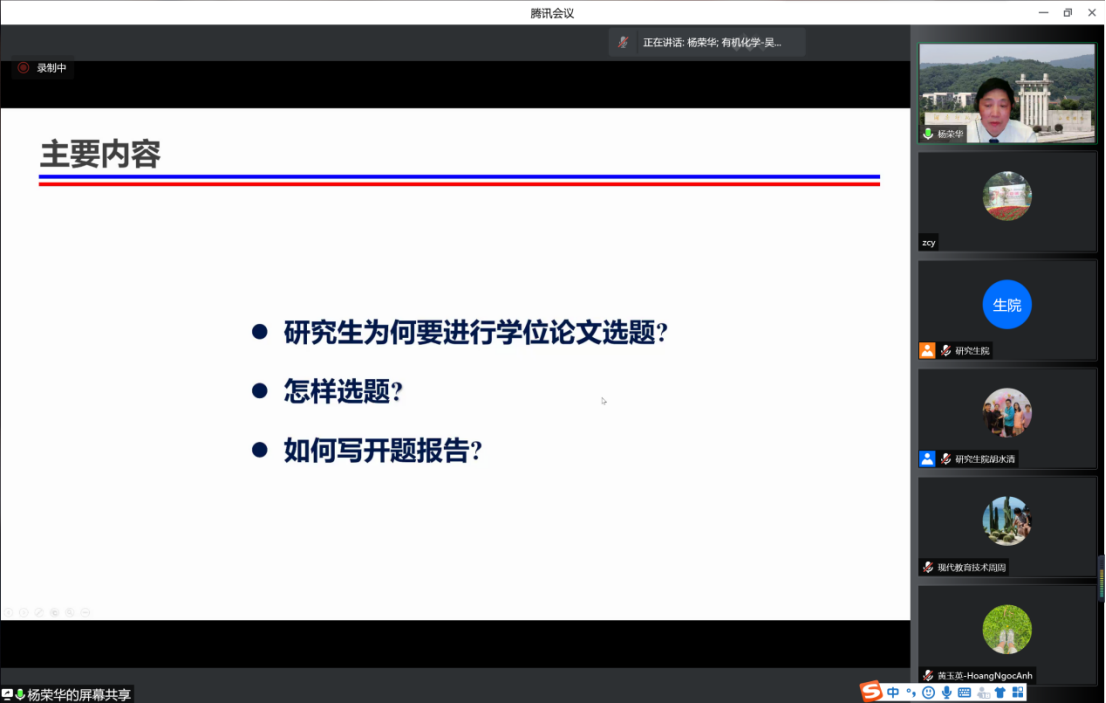Click Sogou account user icon
This screenshot has width=1106, height=703.
[x=983, y=693]
